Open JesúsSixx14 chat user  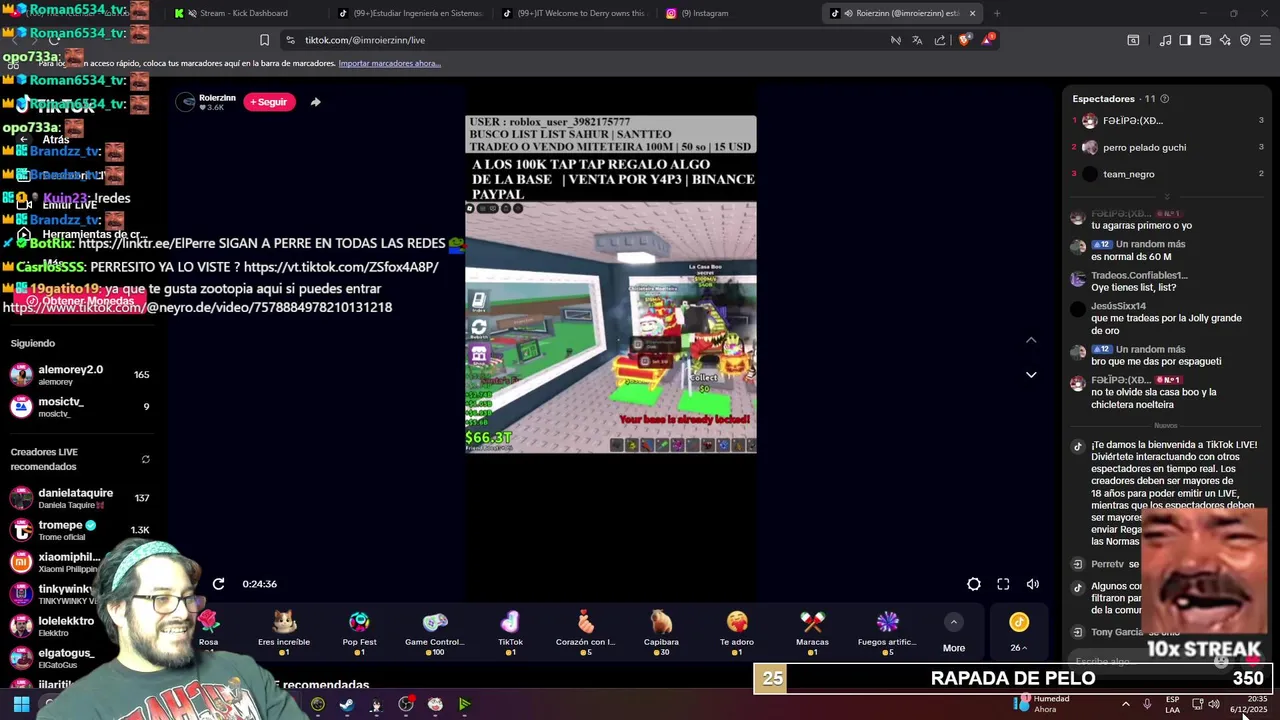(x=1118, y=306)
